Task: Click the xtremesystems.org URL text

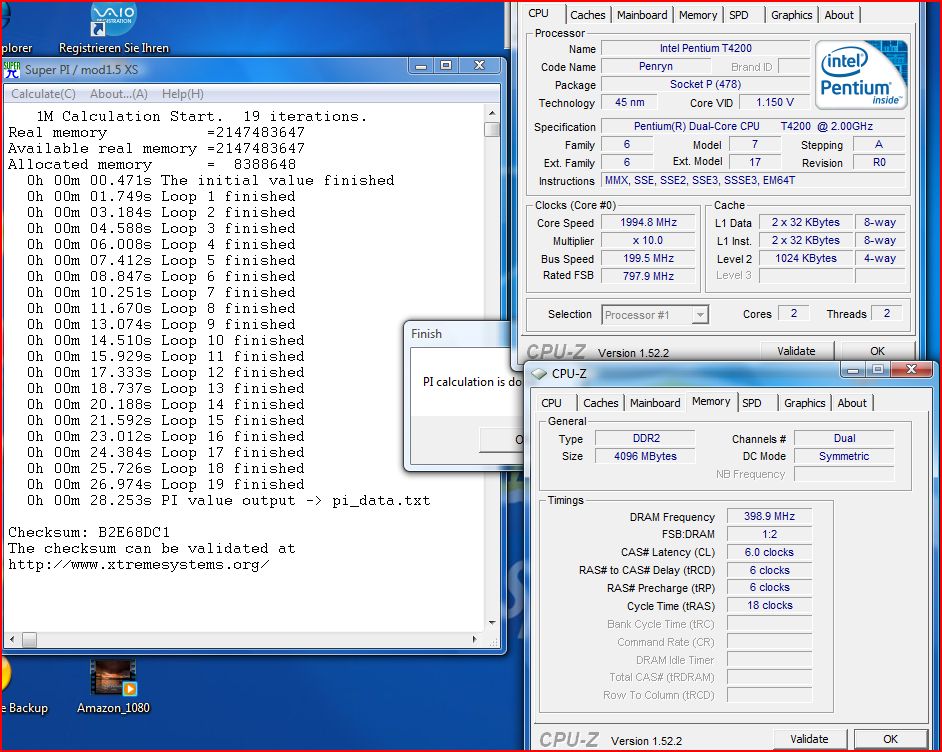Action: tap(138, 565)
